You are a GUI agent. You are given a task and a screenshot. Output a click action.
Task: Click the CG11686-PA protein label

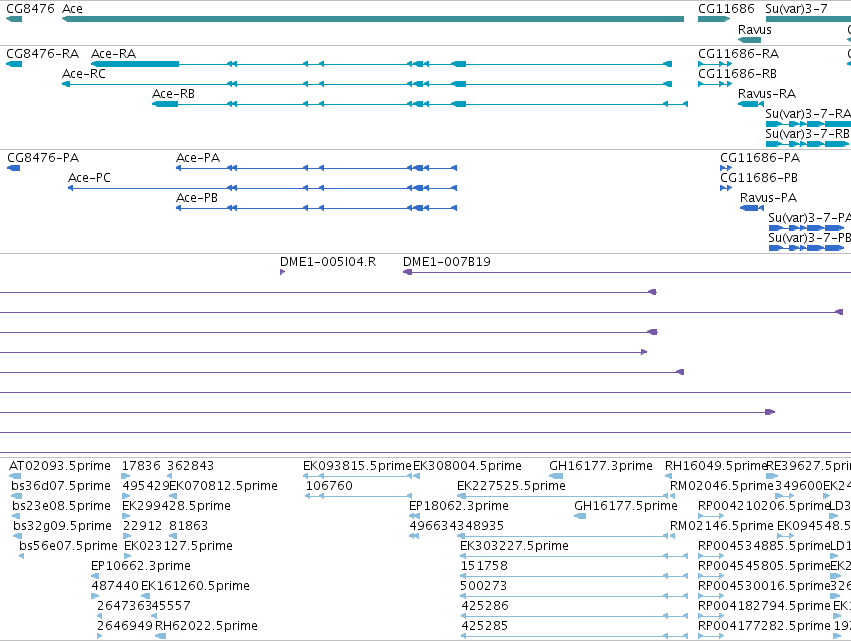(760, 158)
